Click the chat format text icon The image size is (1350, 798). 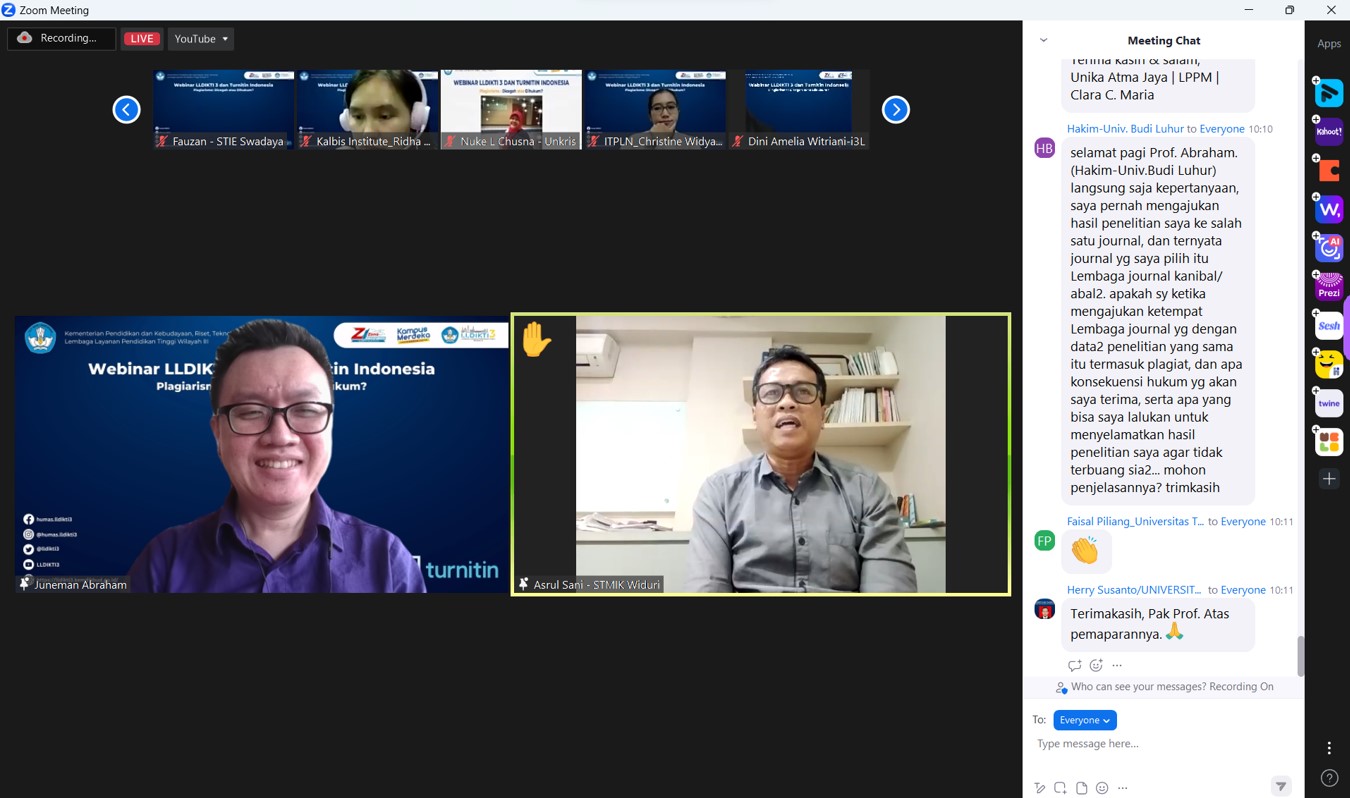click(1040, 788)
